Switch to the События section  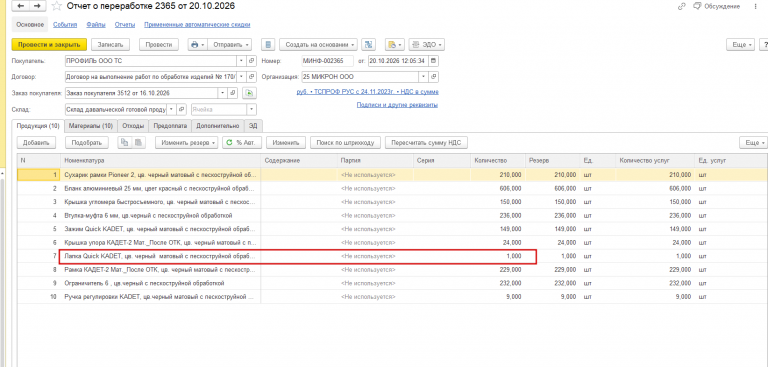tap(65, 24)
